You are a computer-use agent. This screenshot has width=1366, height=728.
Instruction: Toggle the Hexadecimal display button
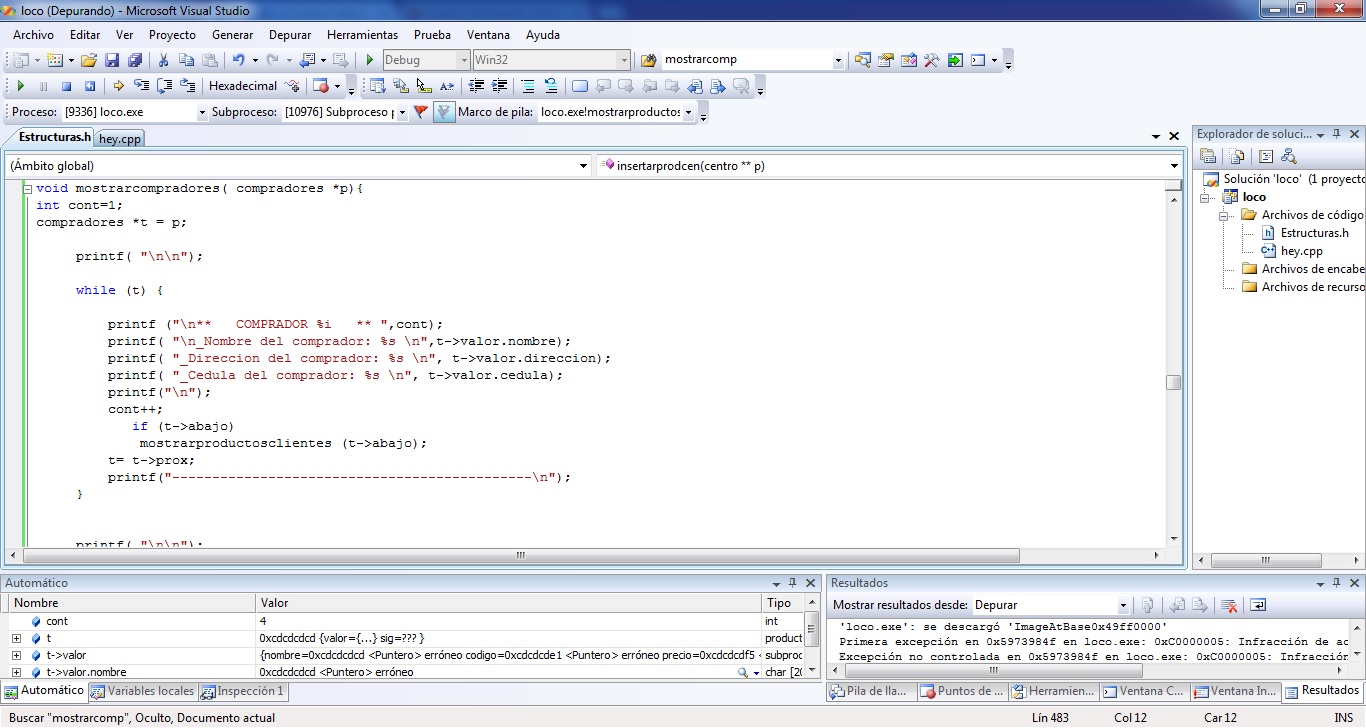pos(243,87)
